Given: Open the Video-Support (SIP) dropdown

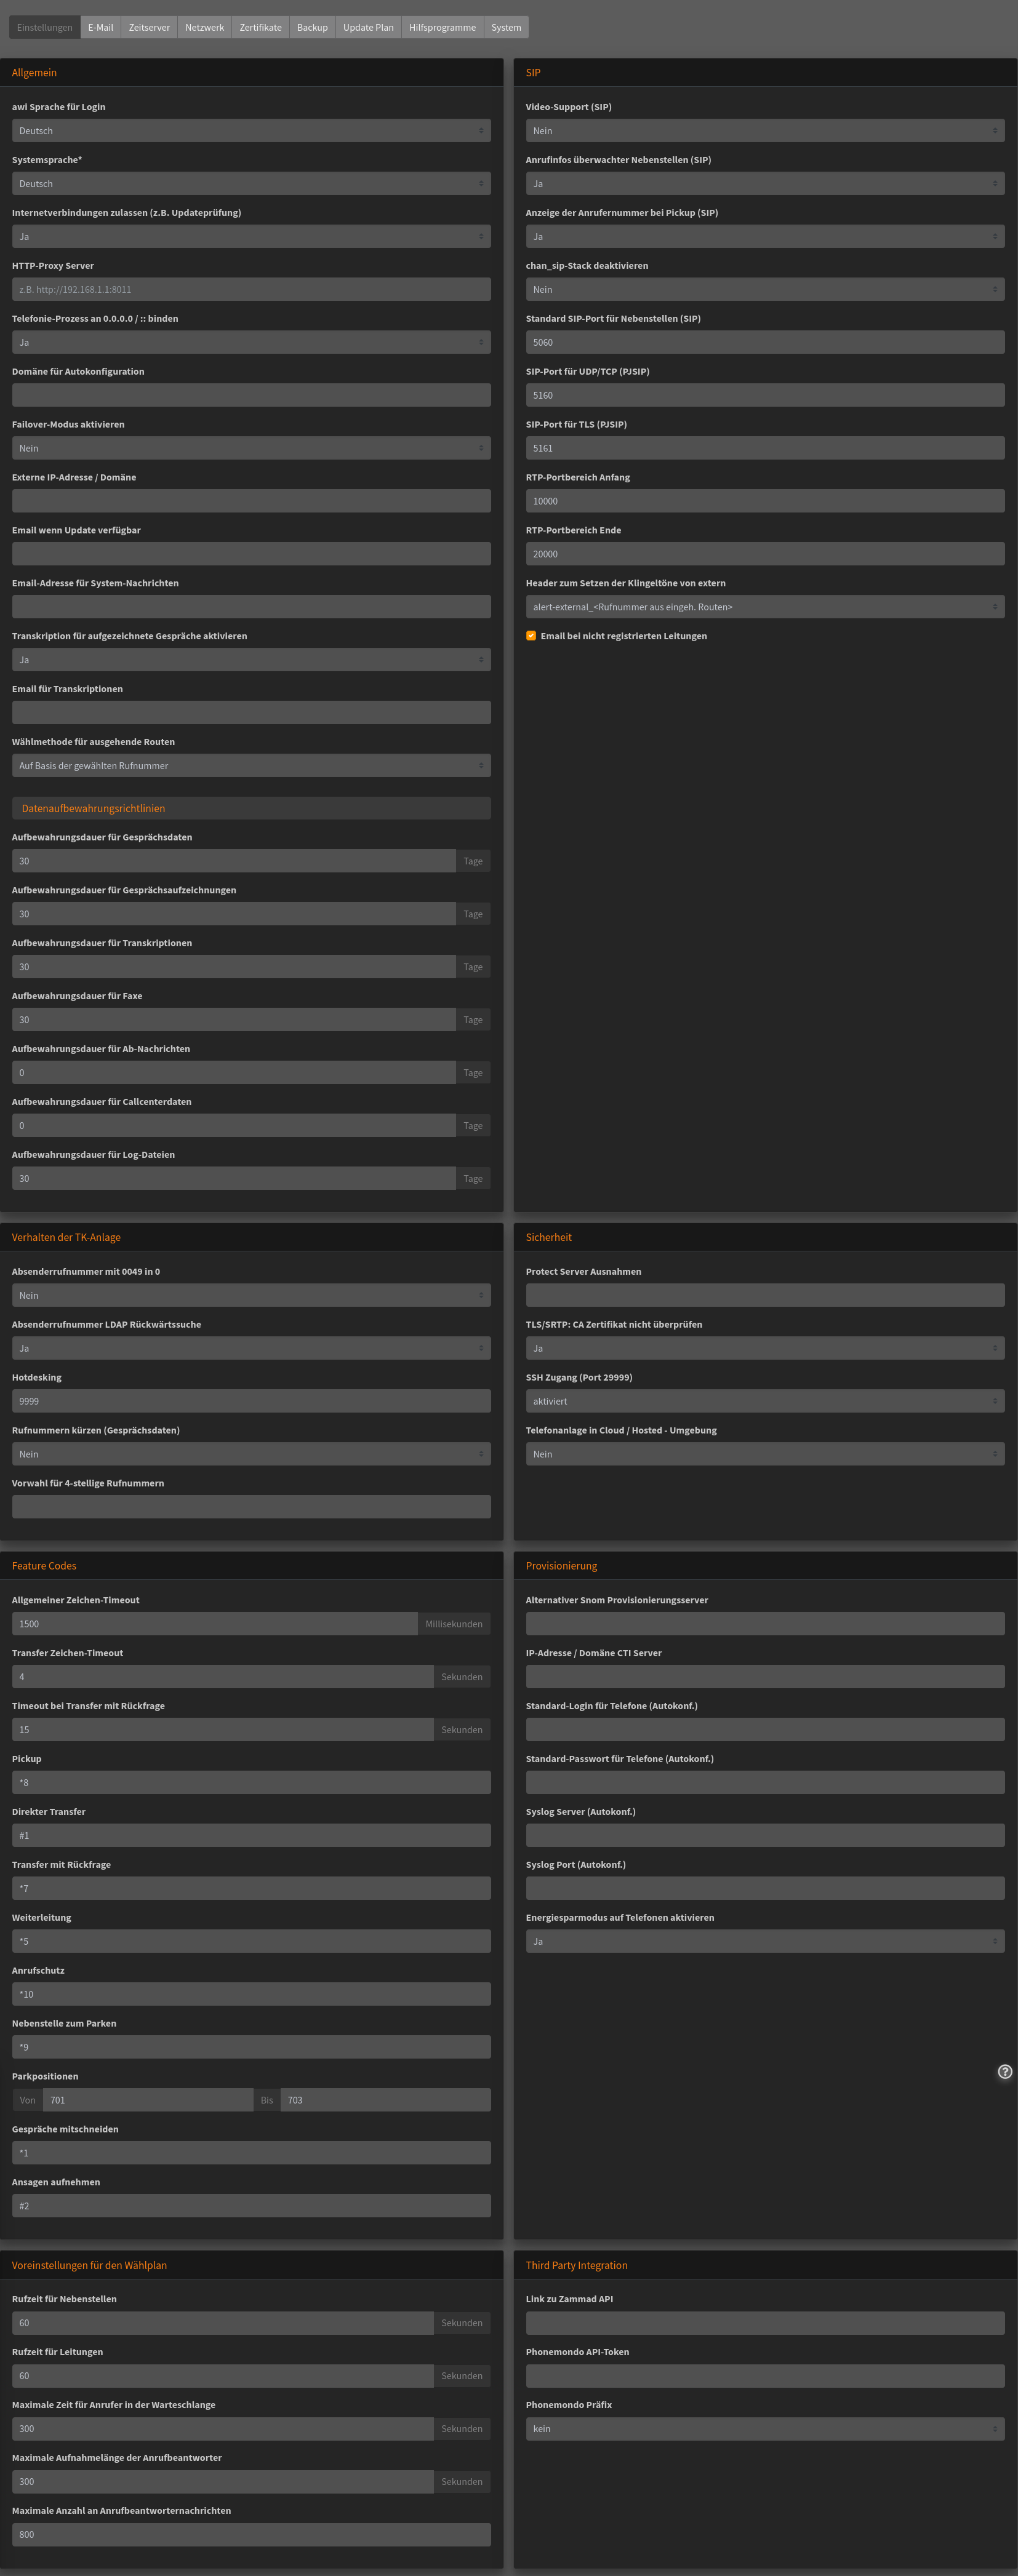Looking at the screenshot, I should (765, 131).
